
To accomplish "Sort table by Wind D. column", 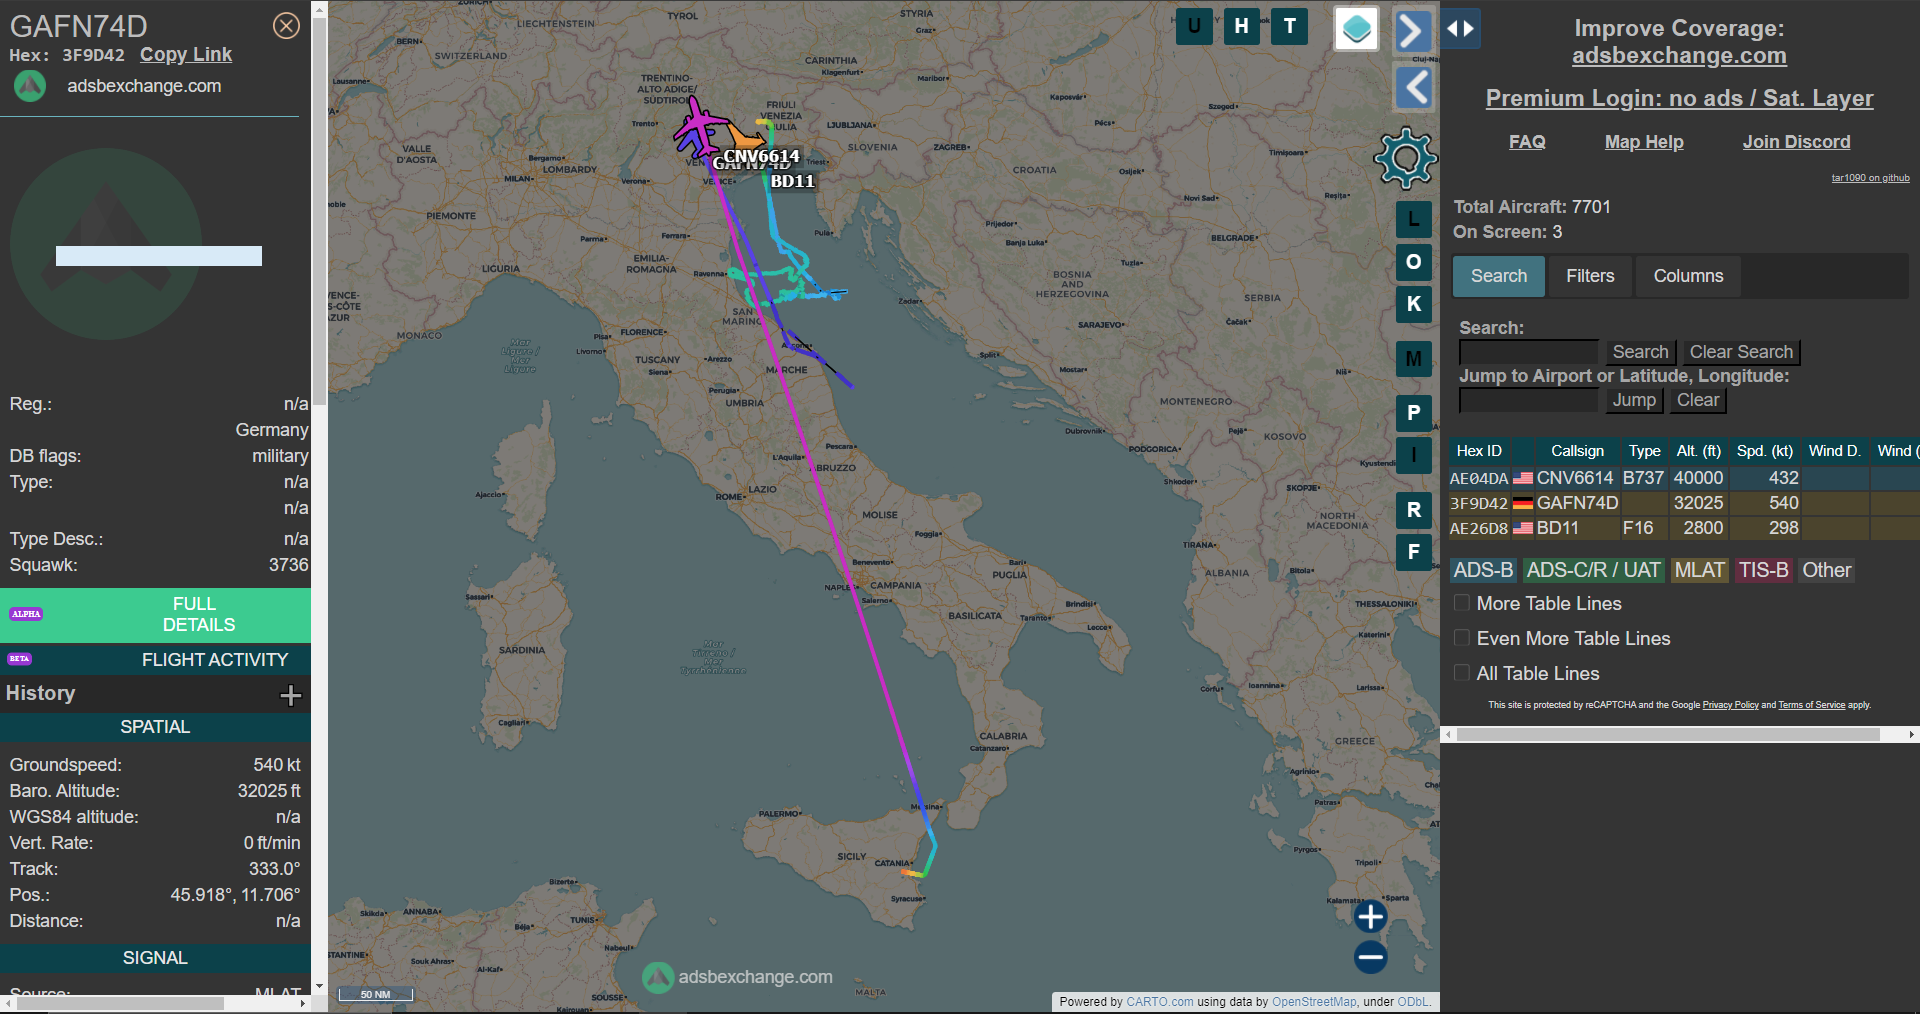I will [1834, 451].
